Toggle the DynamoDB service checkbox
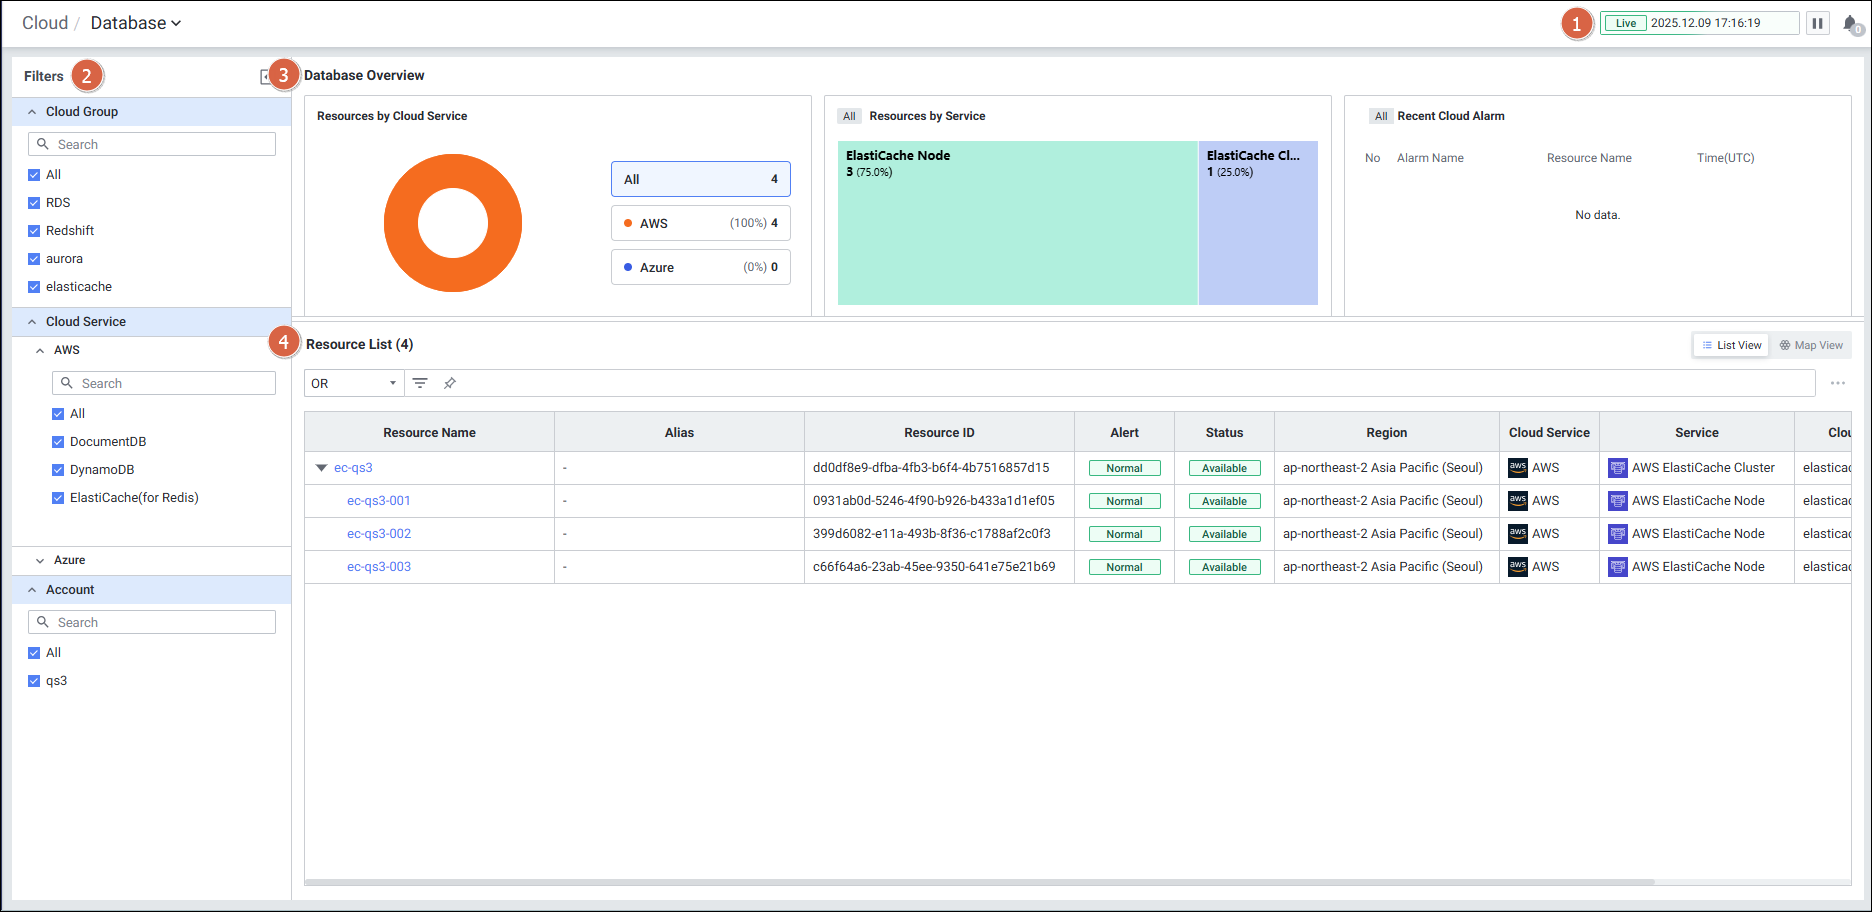This screenshot has width=1872, height=912. click(58, 470)
